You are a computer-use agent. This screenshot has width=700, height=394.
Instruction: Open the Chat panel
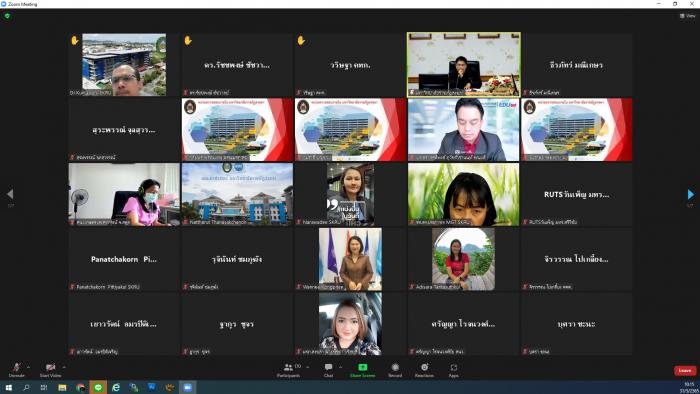329,369
